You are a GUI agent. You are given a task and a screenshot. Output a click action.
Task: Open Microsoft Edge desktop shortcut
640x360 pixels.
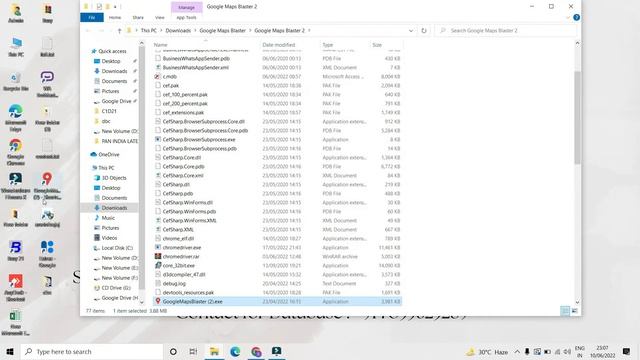coord(16,118)
